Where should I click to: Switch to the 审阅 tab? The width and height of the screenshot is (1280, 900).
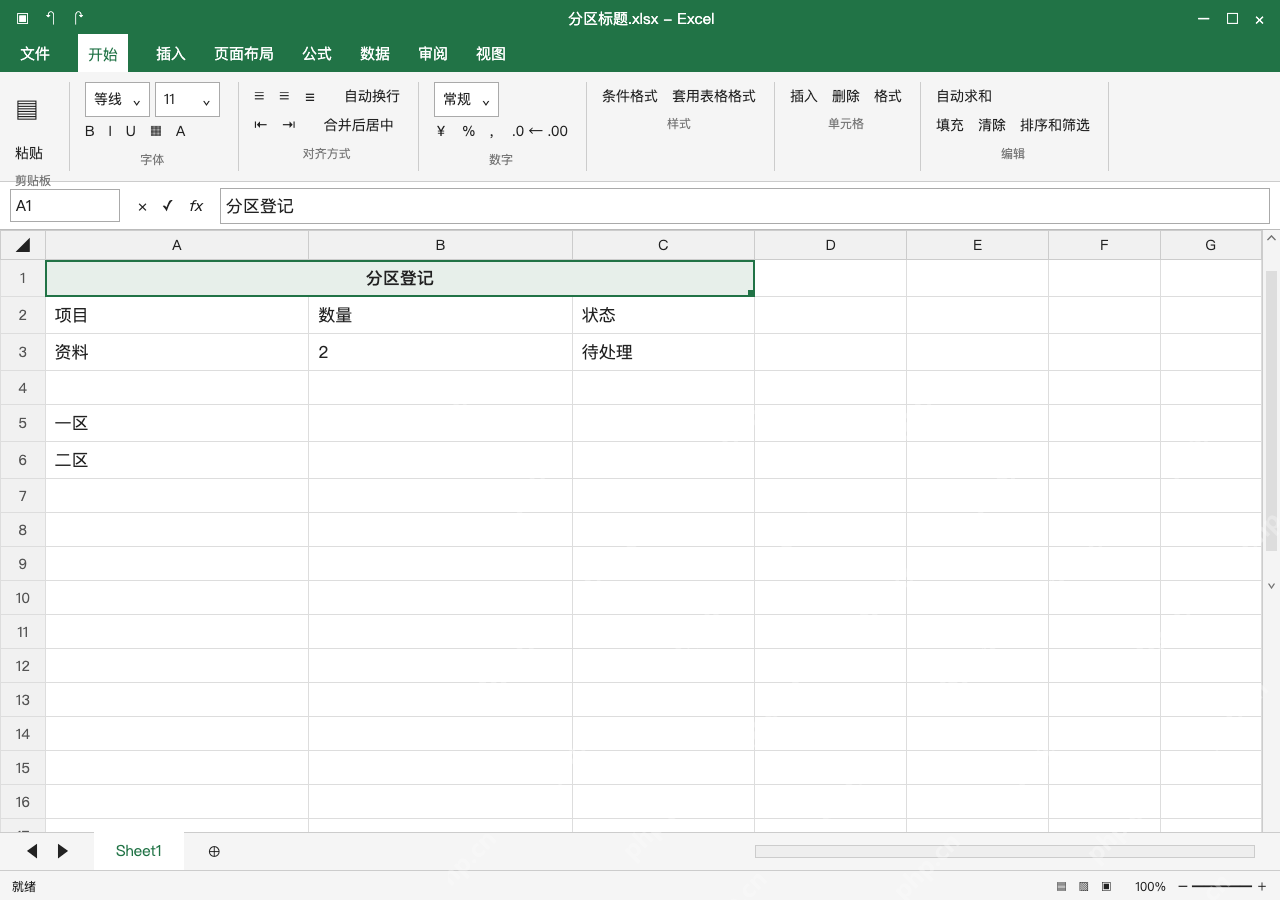coord(433,54)
